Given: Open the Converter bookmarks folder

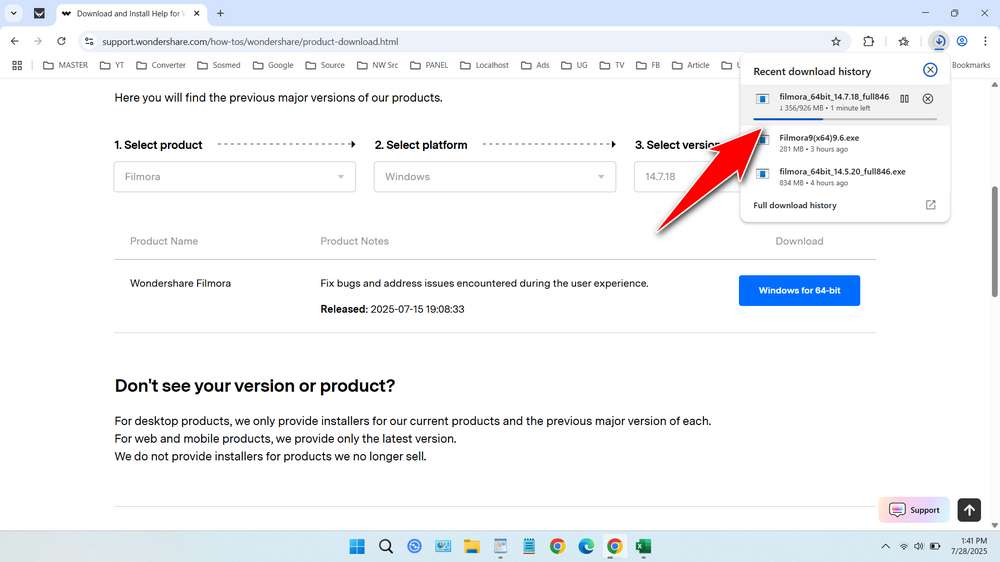Looking at the screenshot, I should coord(161,65).
